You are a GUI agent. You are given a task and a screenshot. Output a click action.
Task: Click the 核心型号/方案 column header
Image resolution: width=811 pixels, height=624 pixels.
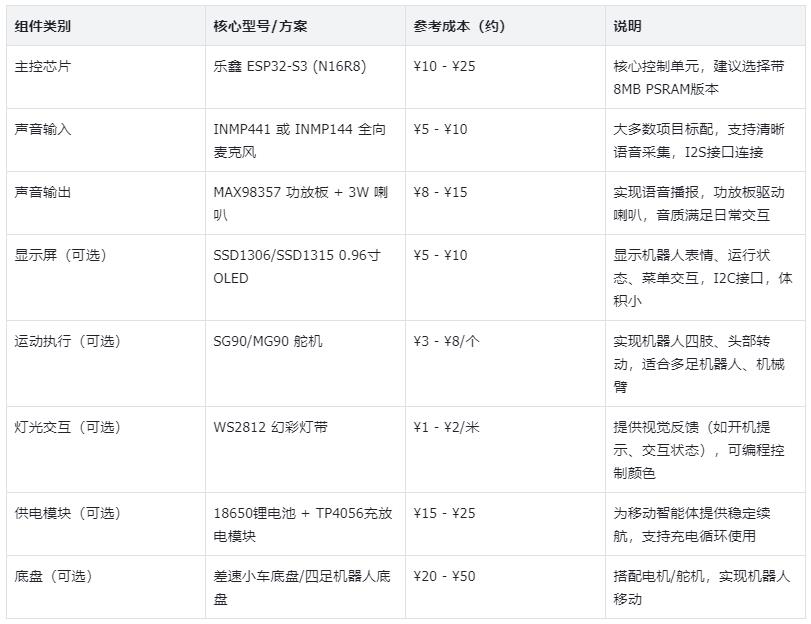pyautogui.click(x=305, y=26)
